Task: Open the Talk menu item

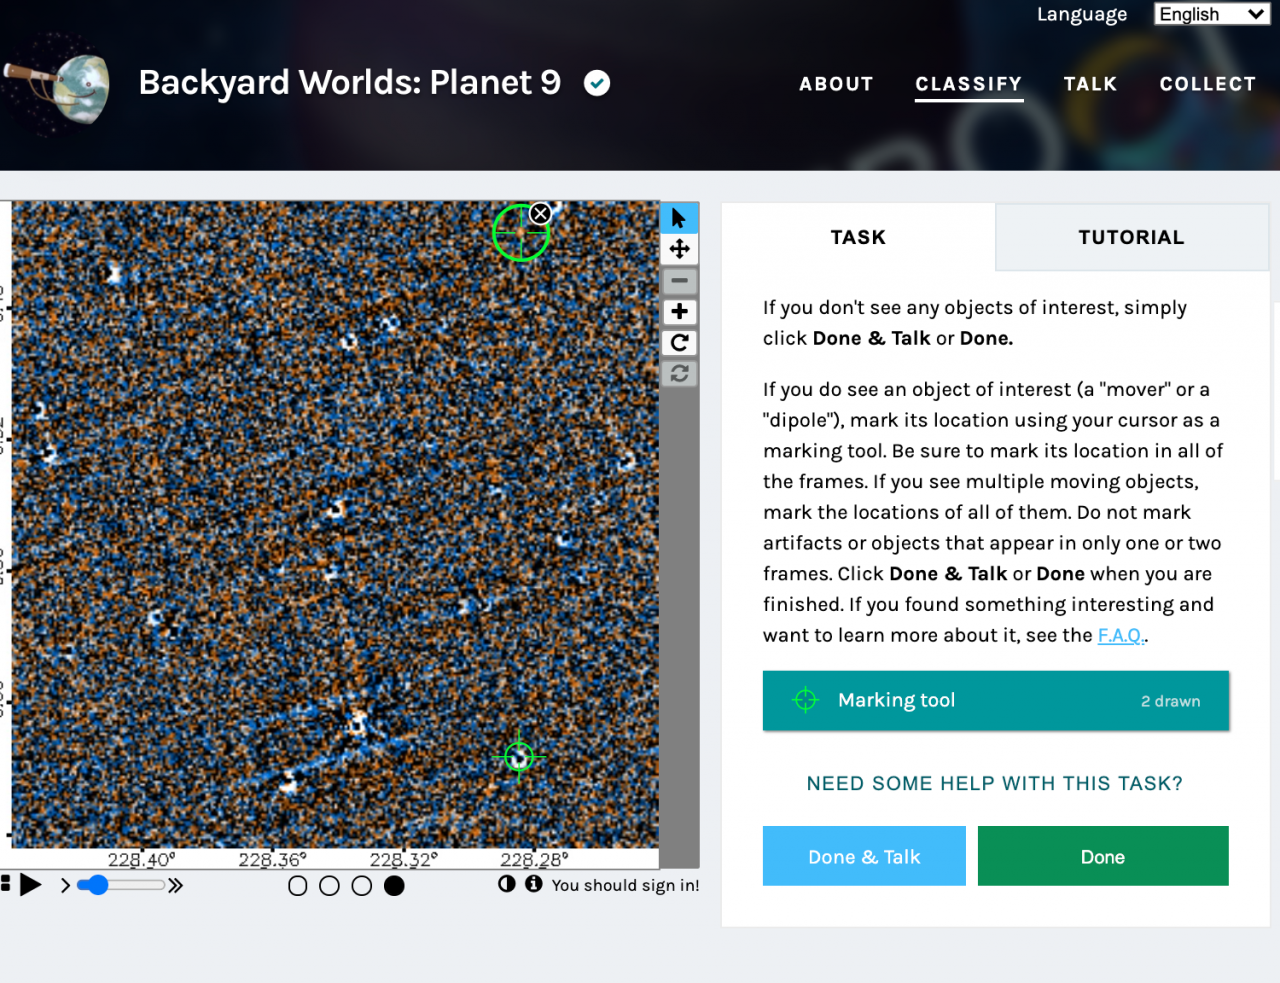Action: (1090, 84)
